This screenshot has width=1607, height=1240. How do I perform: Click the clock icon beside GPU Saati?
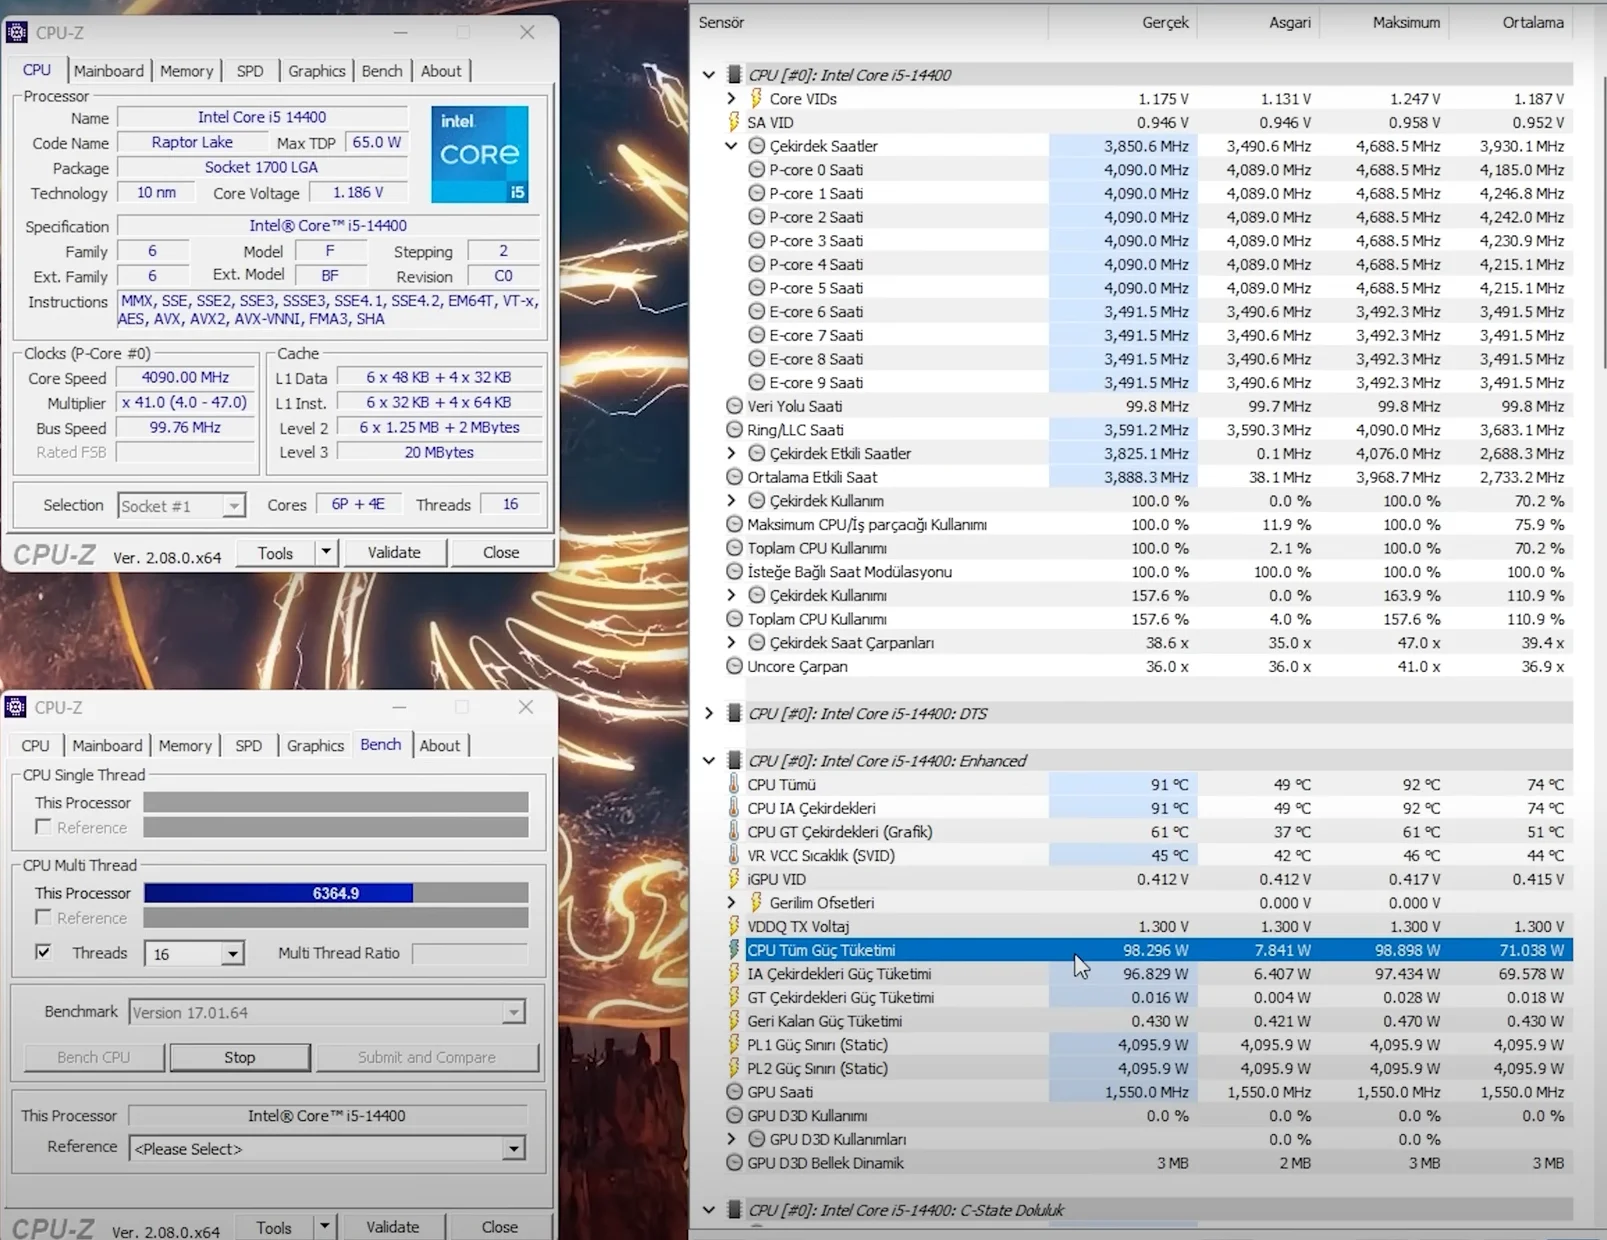coord(734,1092)
